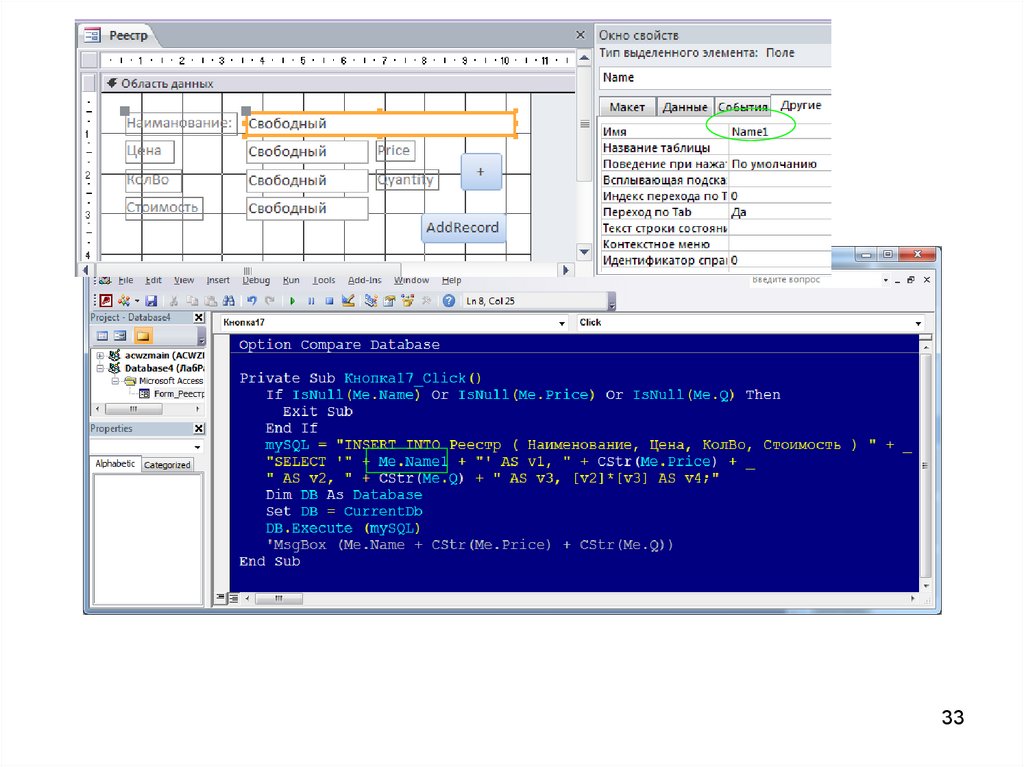Viewport: 1024px width, 767px height.
Task: Click the Undo icon in VBA toolbar
Action: click(x=251, y=300)
